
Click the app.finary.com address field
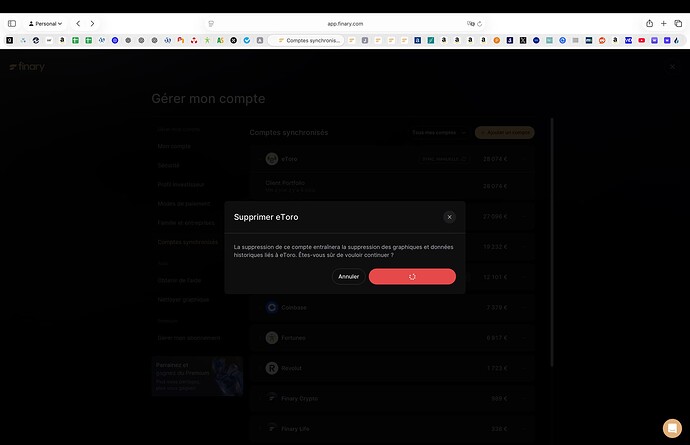pyautogui.click(x=345, y=24)
